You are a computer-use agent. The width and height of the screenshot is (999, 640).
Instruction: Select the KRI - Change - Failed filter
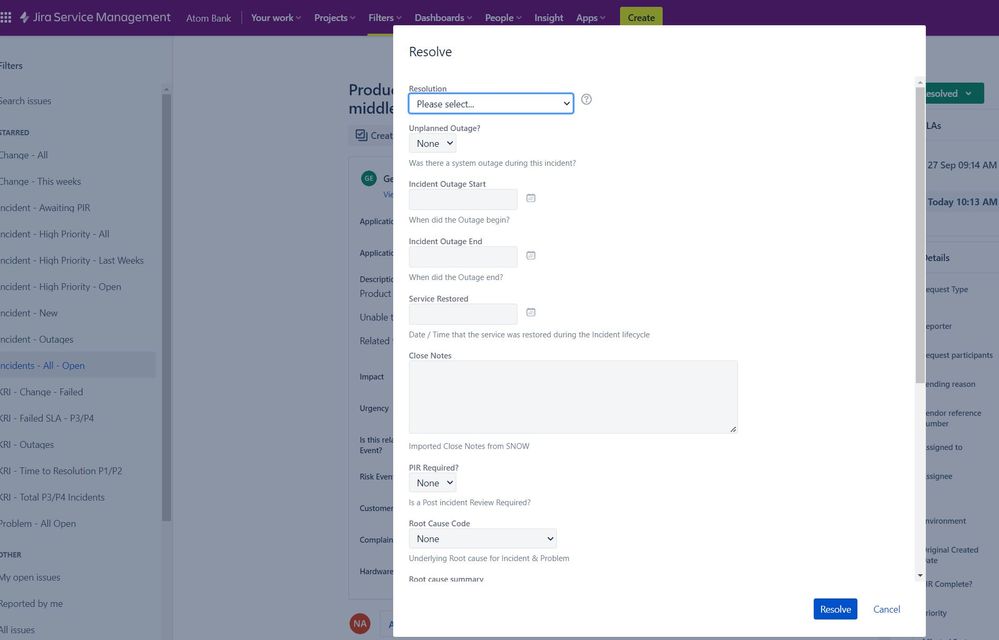42,392
